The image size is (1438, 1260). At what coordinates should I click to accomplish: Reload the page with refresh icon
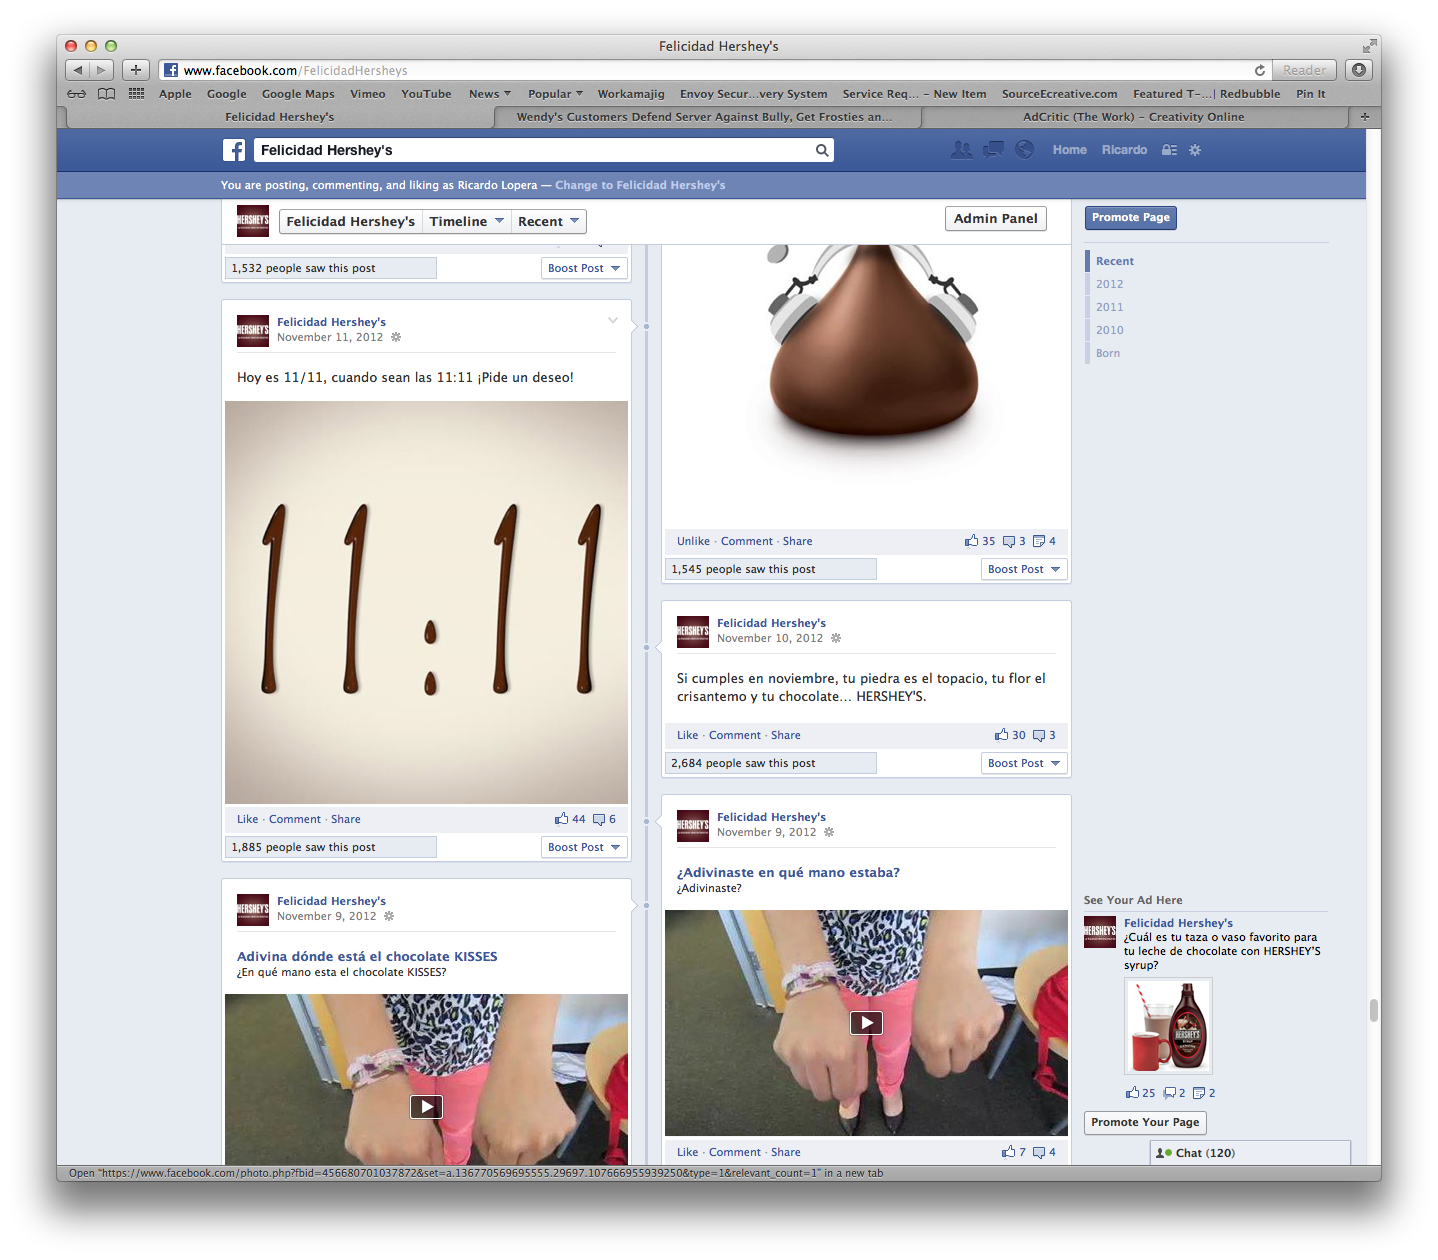1260,70
